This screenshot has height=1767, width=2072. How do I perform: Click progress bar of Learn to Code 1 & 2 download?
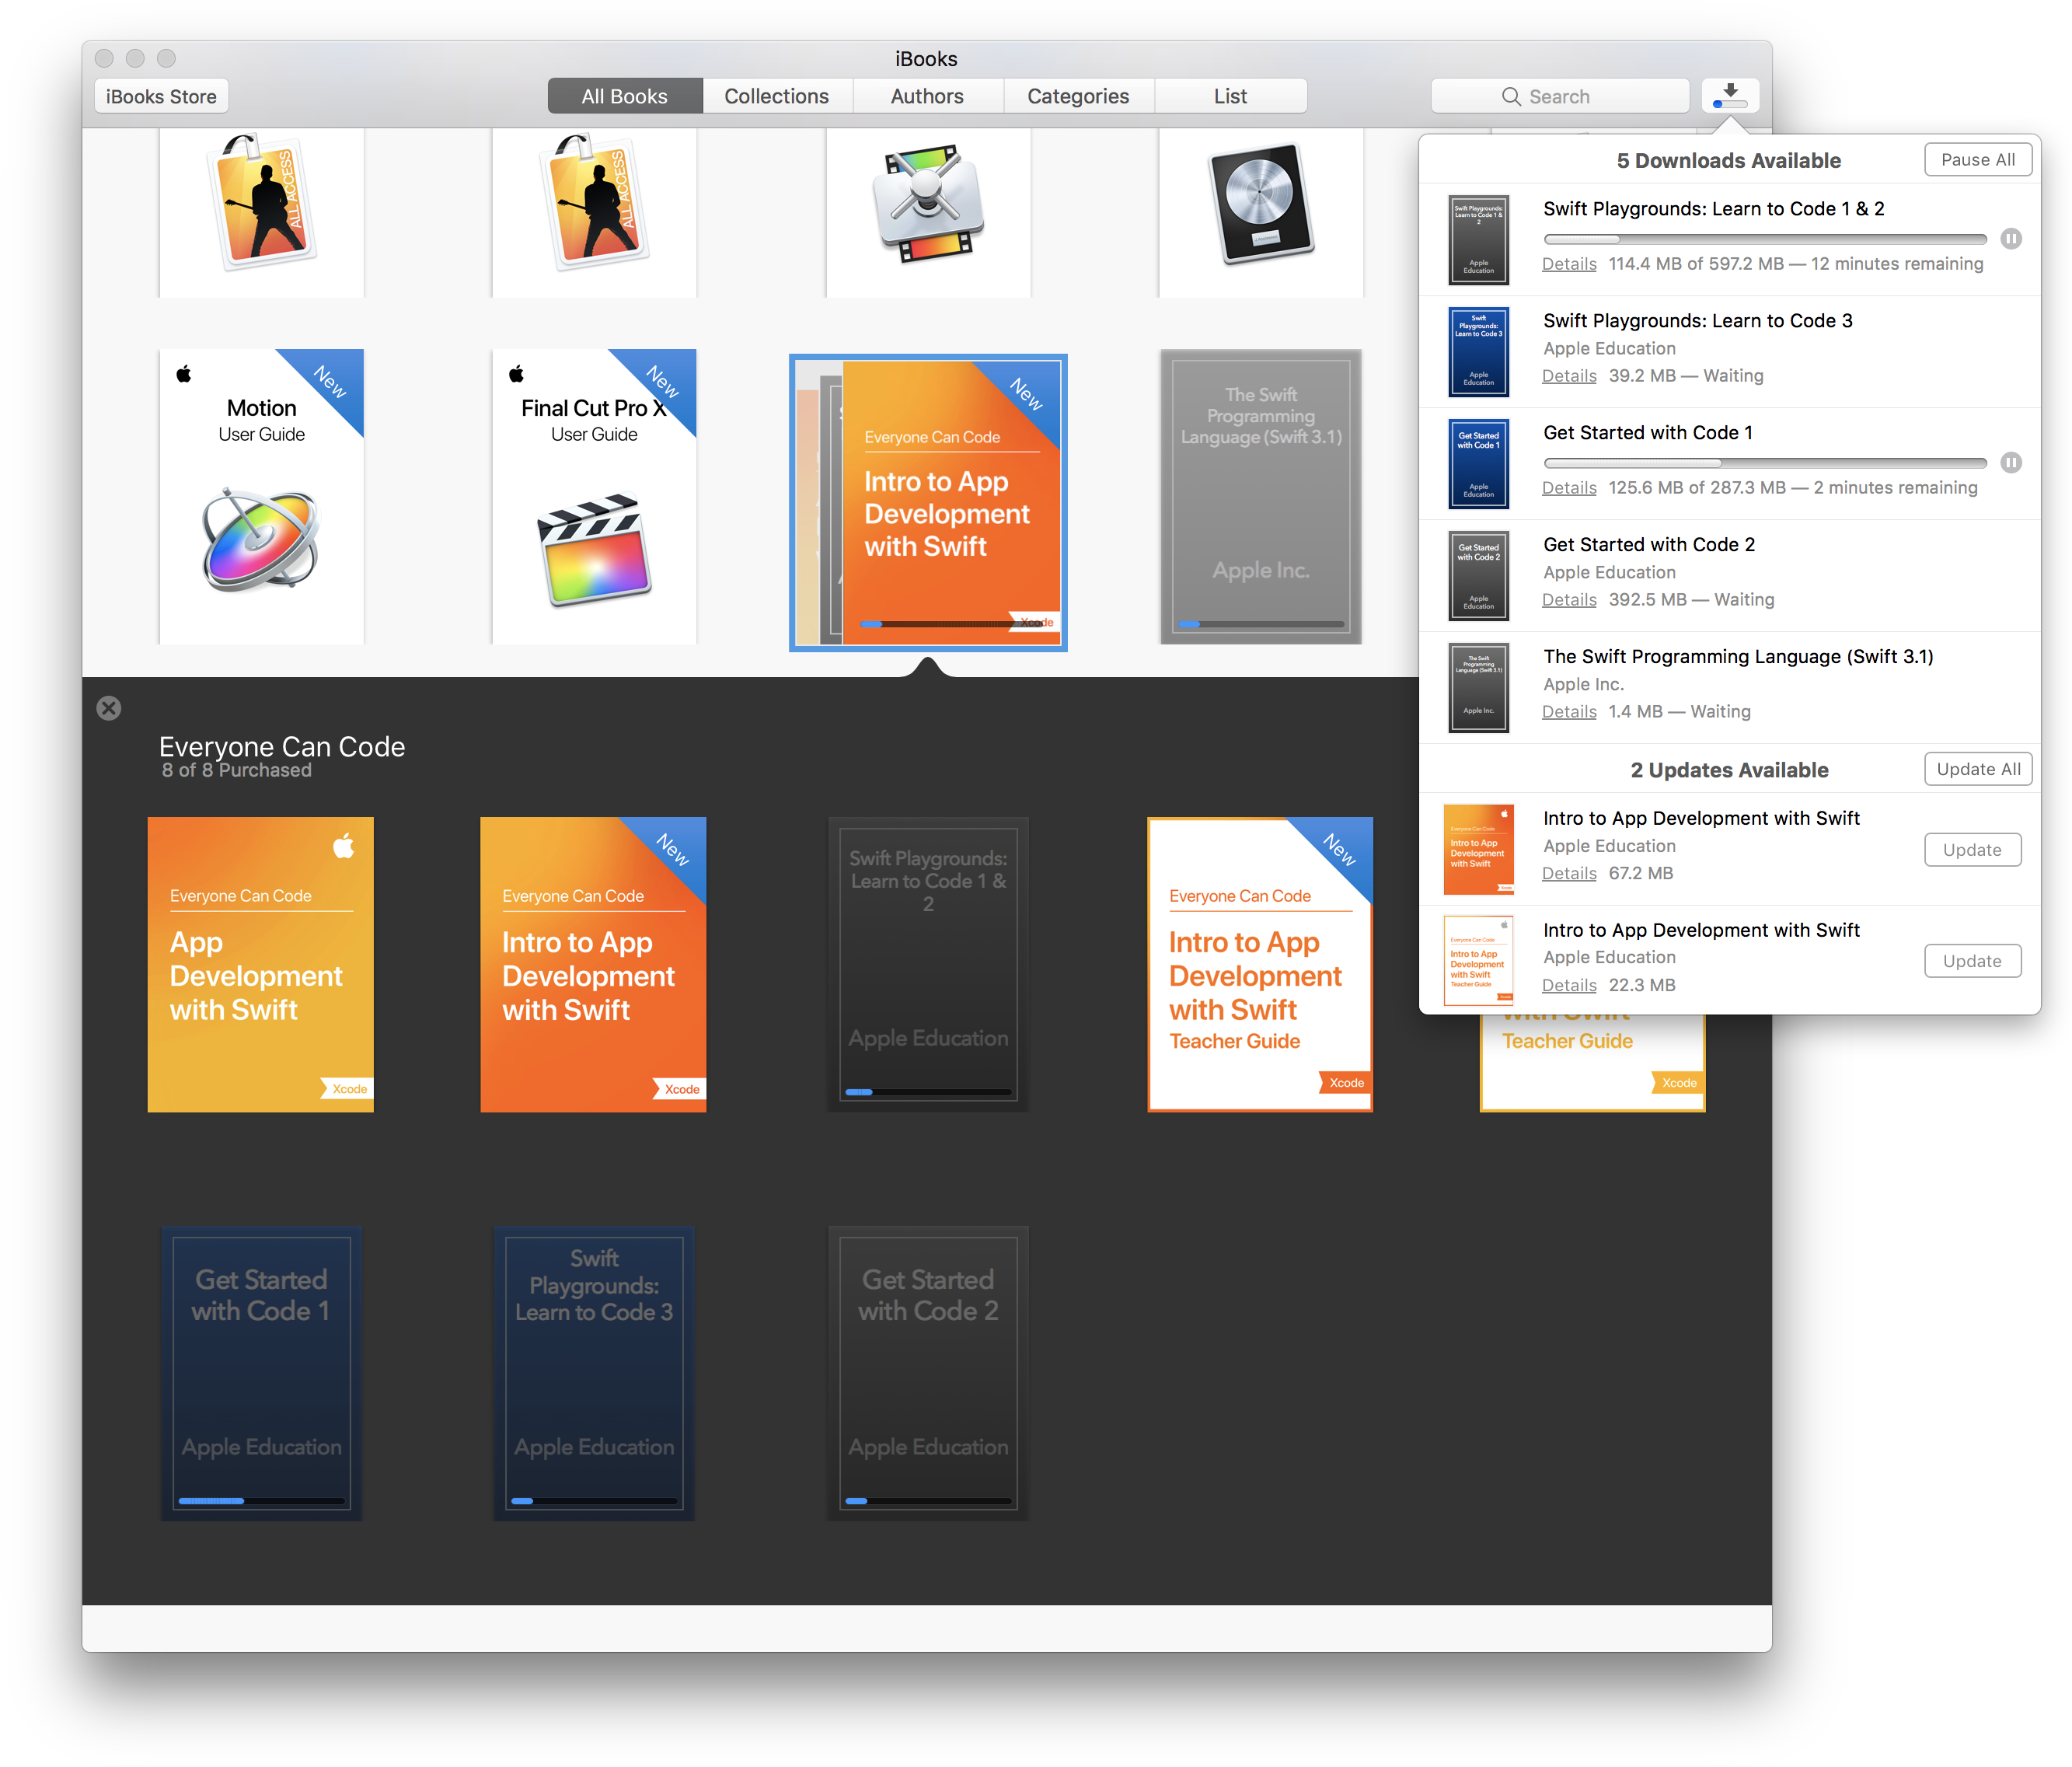coord(1765,239)
